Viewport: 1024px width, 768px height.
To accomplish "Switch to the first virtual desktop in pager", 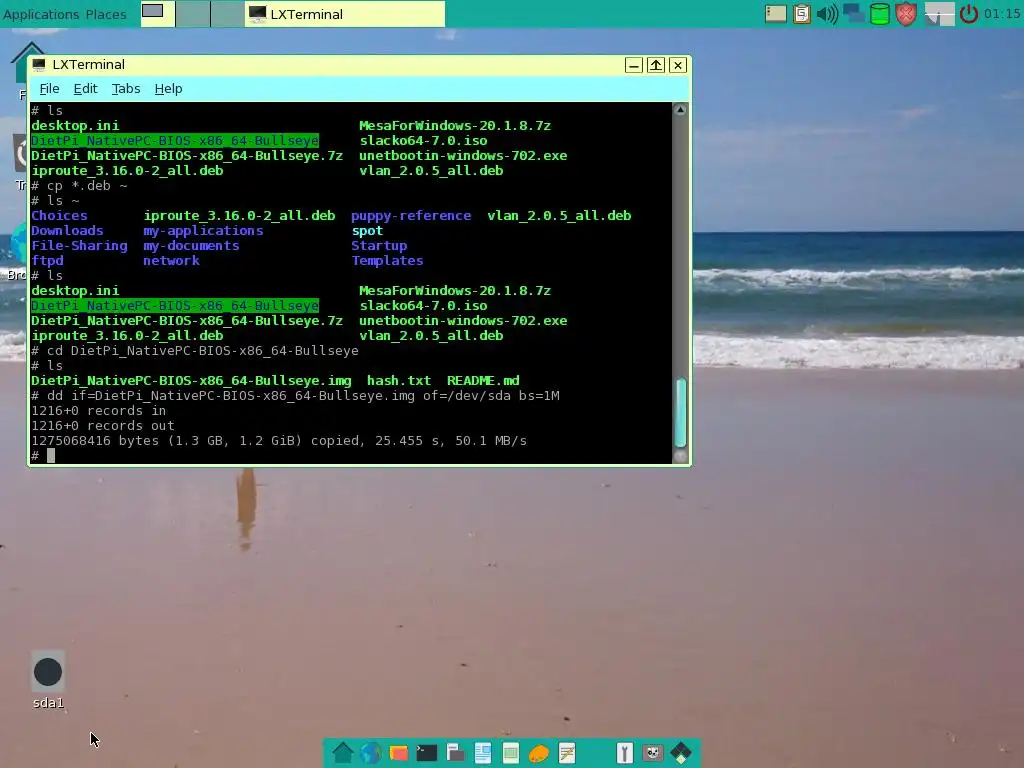I will (x=157, y=14).
